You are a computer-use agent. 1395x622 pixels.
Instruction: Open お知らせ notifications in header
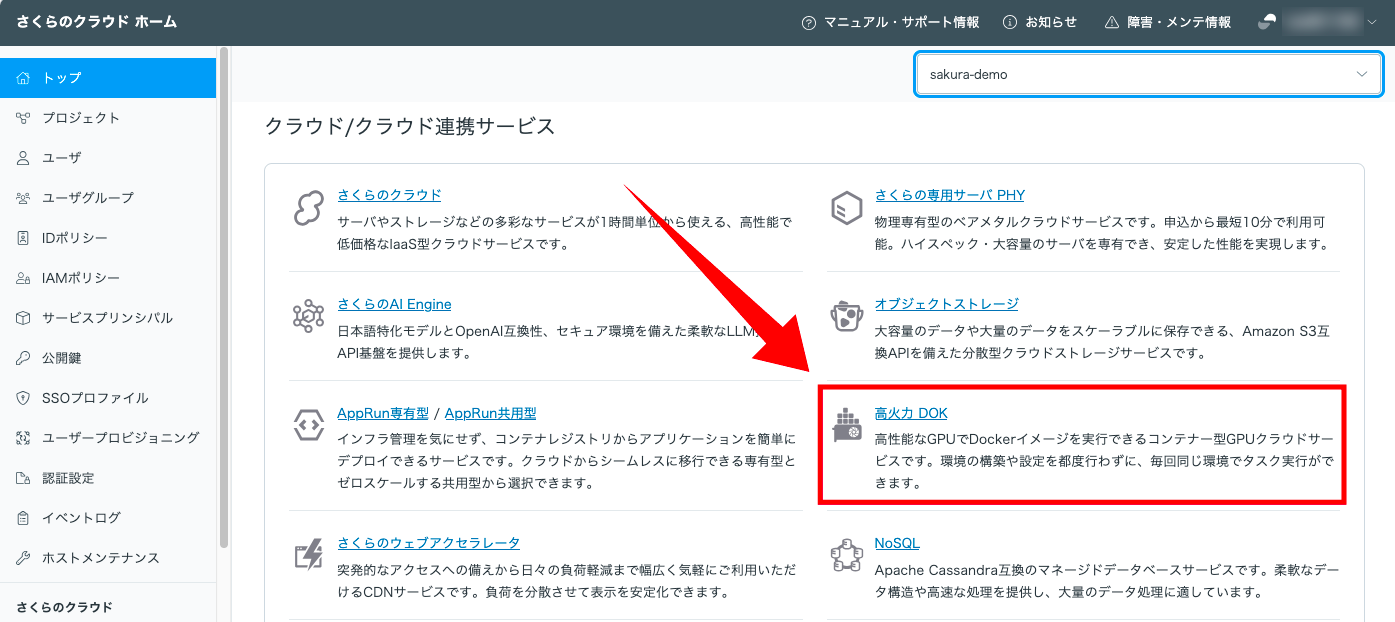coord(1040,22)
